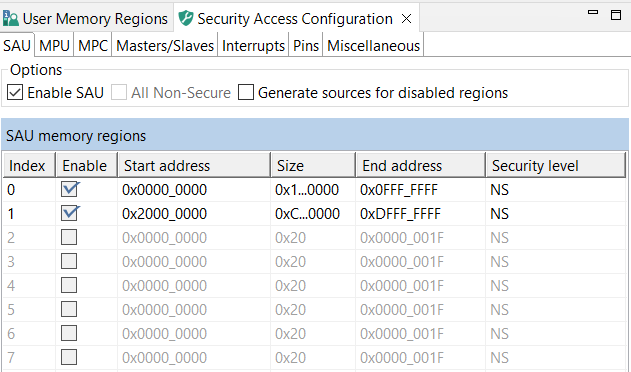The height and width of the screenshot is (372, 631).
Task: Click security level NS of region 3
Action: tap(499, 262)
